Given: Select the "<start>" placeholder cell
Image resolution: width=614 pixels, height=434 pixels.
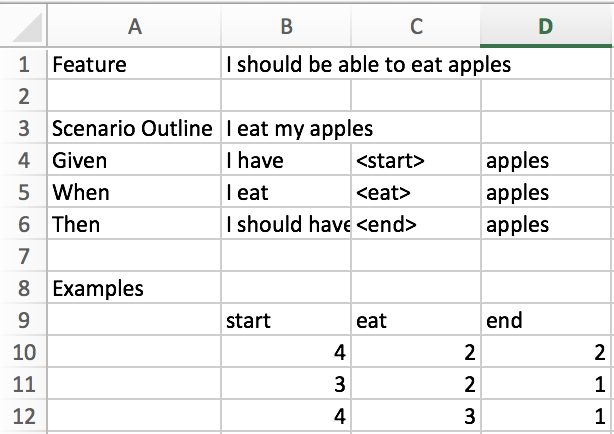Looking at the screenshot, I should pyautogui.click(x=416, y=161).
